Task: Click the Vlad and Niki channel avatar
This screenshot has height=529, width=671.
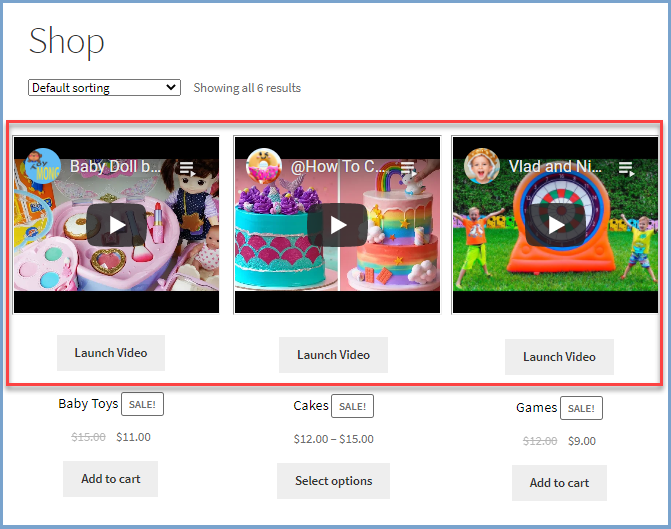Action: point(482,166)
